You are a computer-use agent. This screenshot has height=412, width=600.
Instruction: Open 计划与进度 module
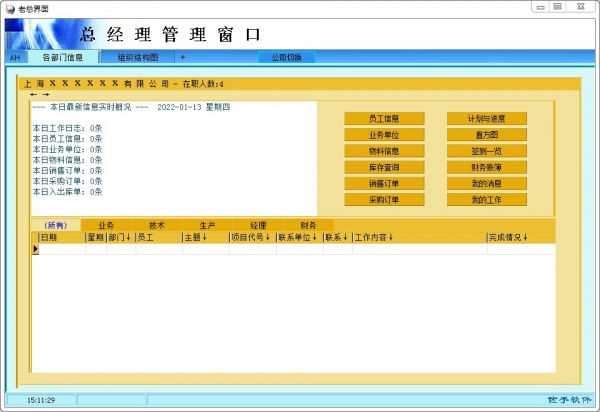(x=487, y=119)
